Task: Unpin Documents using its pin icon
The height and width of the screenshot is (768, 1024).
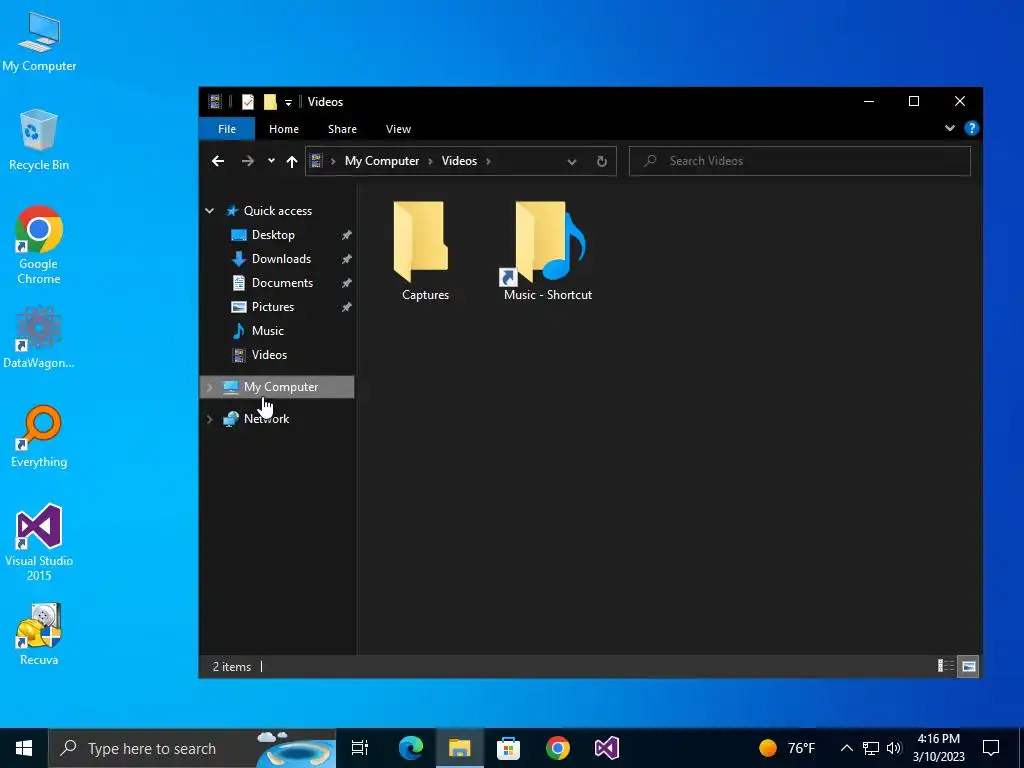Action: [x=346, y=283]
